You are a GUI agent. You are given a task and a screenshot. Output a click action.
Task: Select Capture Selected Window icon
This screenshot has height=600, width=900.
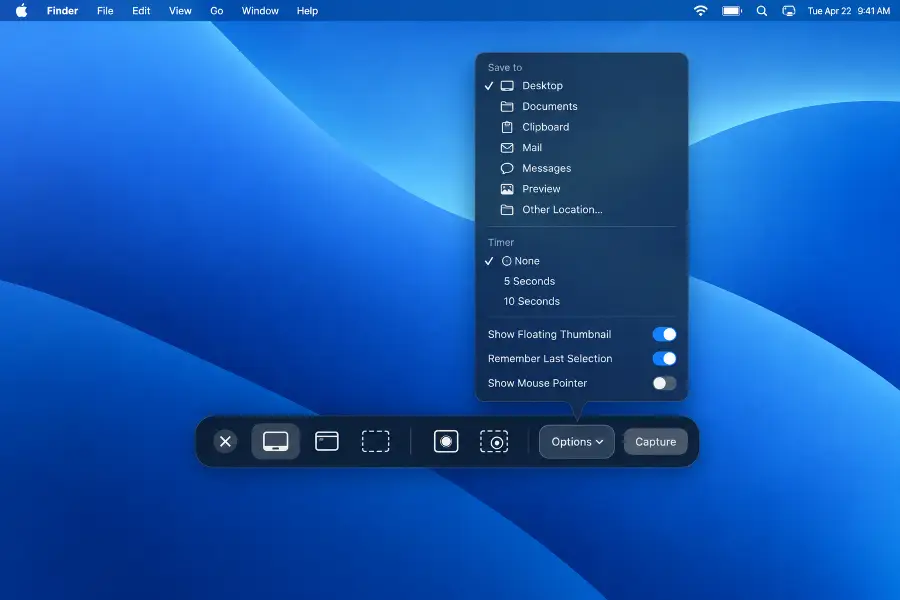327,442
